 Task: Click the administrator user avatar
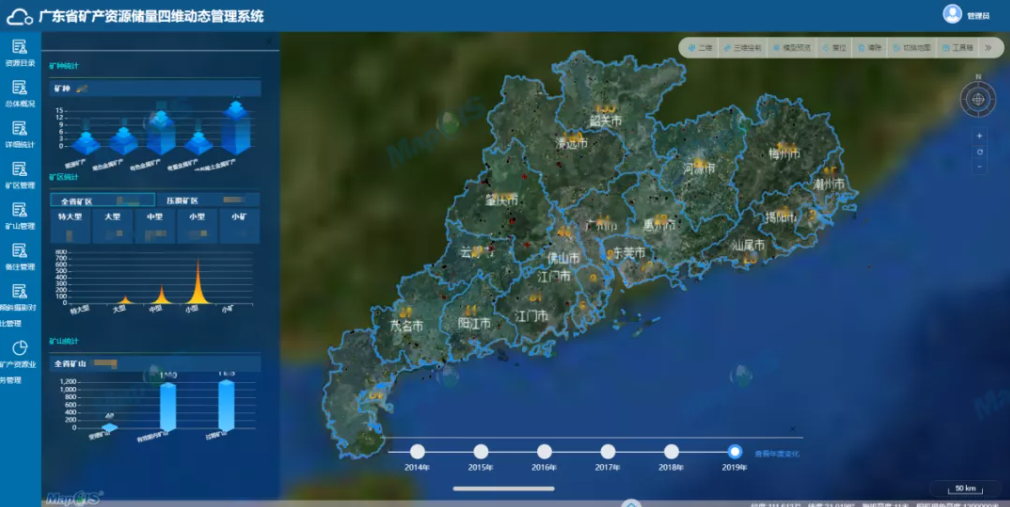pyautogui.click(x=952, y=14)
